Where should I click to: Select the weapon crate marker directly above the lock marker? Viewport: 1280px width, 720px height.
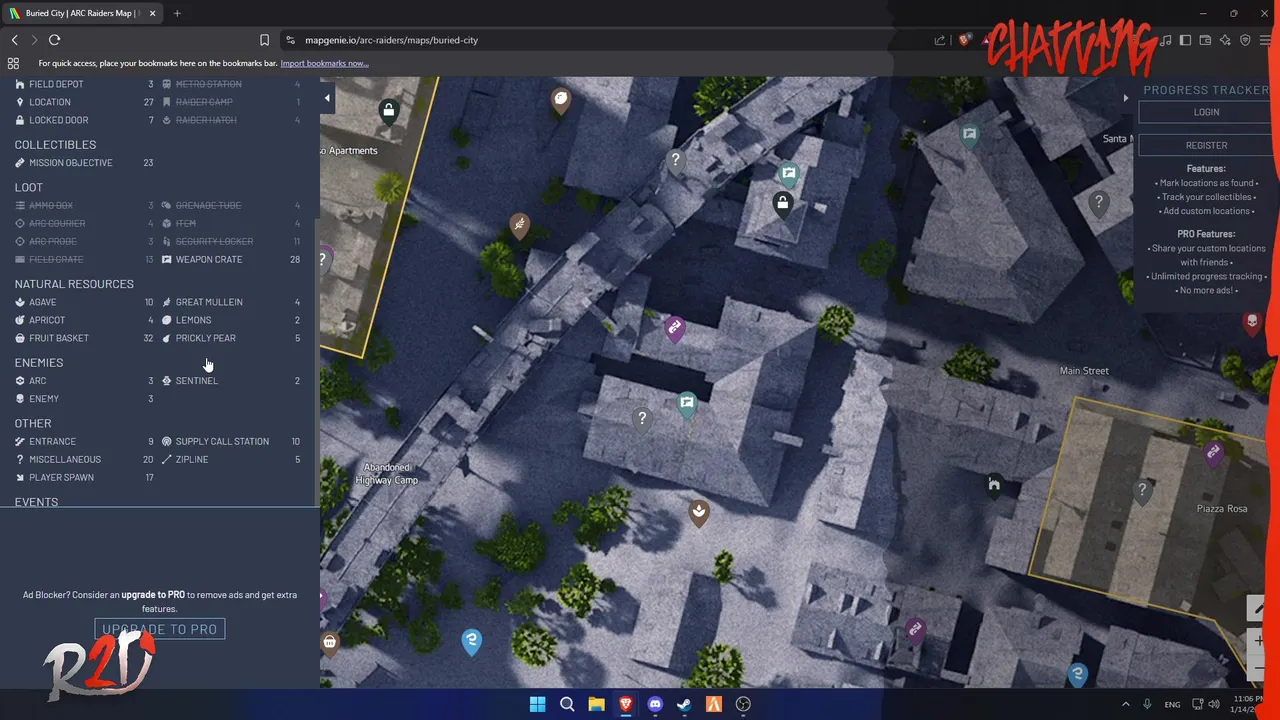coord(789,175)
